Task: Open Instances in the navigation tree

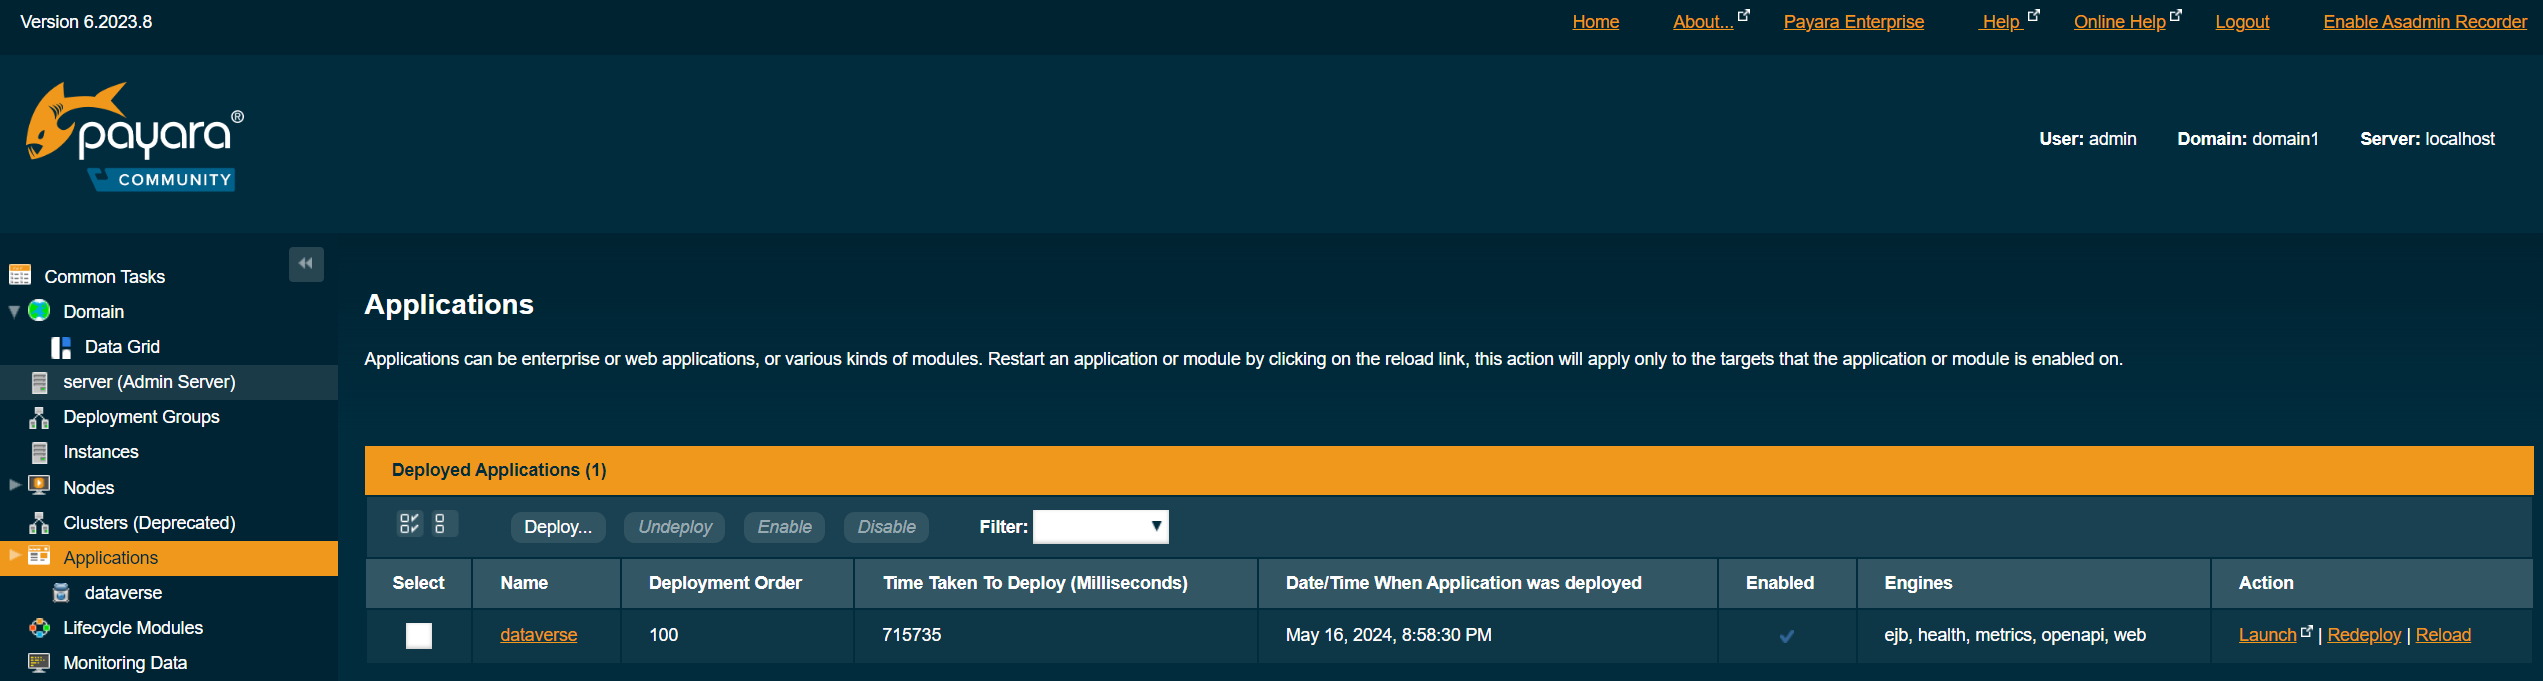Action: tap(101, 452)
